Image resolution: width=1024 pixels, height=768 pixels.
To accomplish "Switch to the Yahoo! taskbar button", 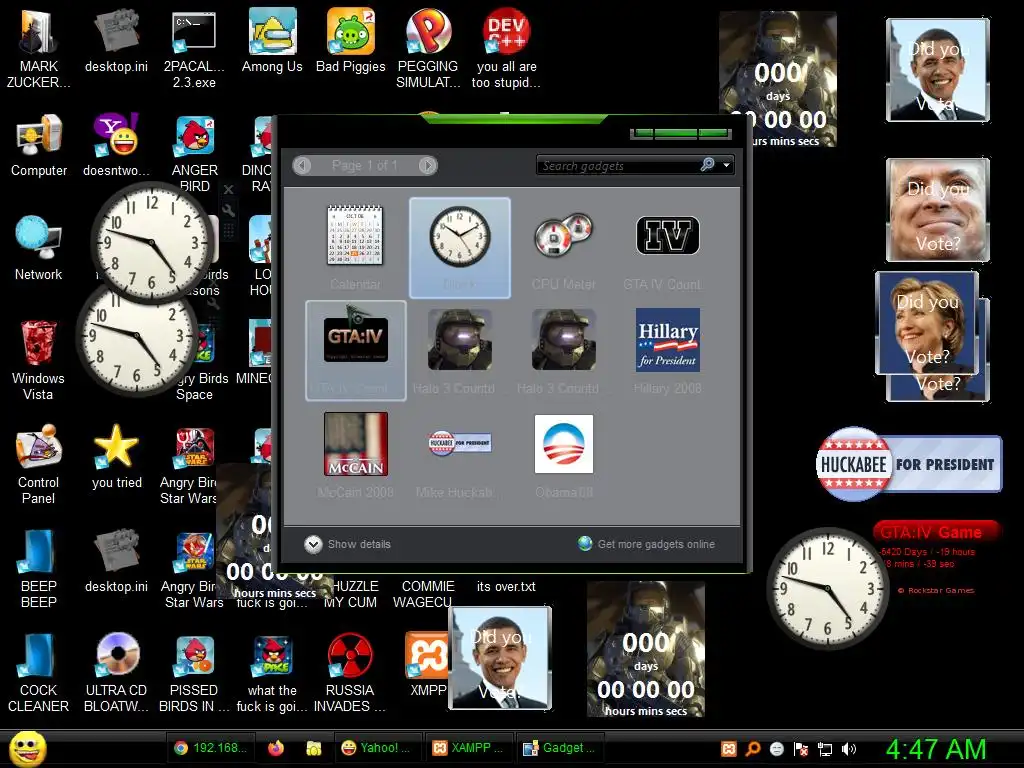I will 377,748.
